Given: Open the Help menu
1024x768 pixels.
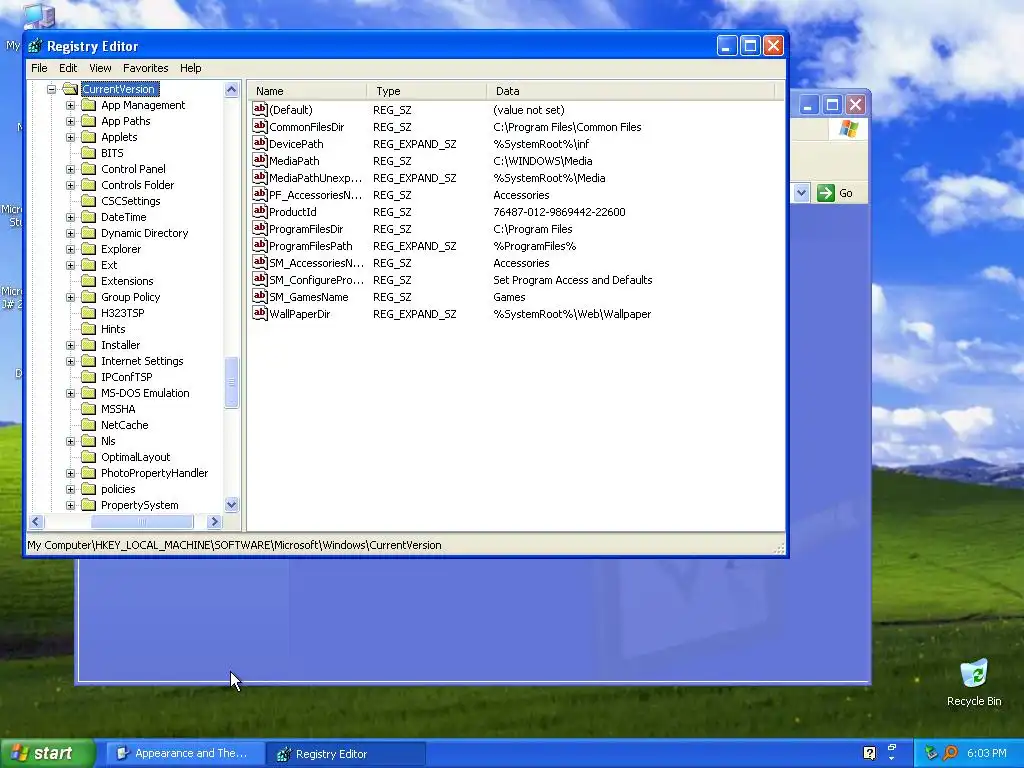Looking at the screenshot, I should click(x=191, y=68).
